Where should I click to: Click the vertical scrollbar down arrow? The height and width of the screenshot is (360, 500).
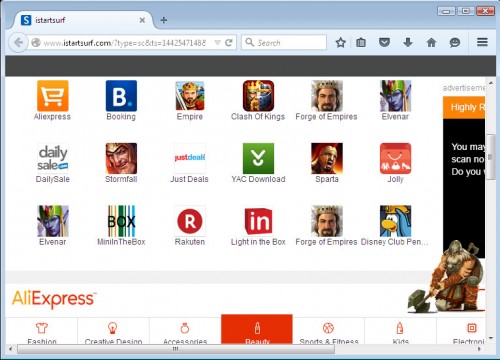pyautogui.click(x=491, y=338)
